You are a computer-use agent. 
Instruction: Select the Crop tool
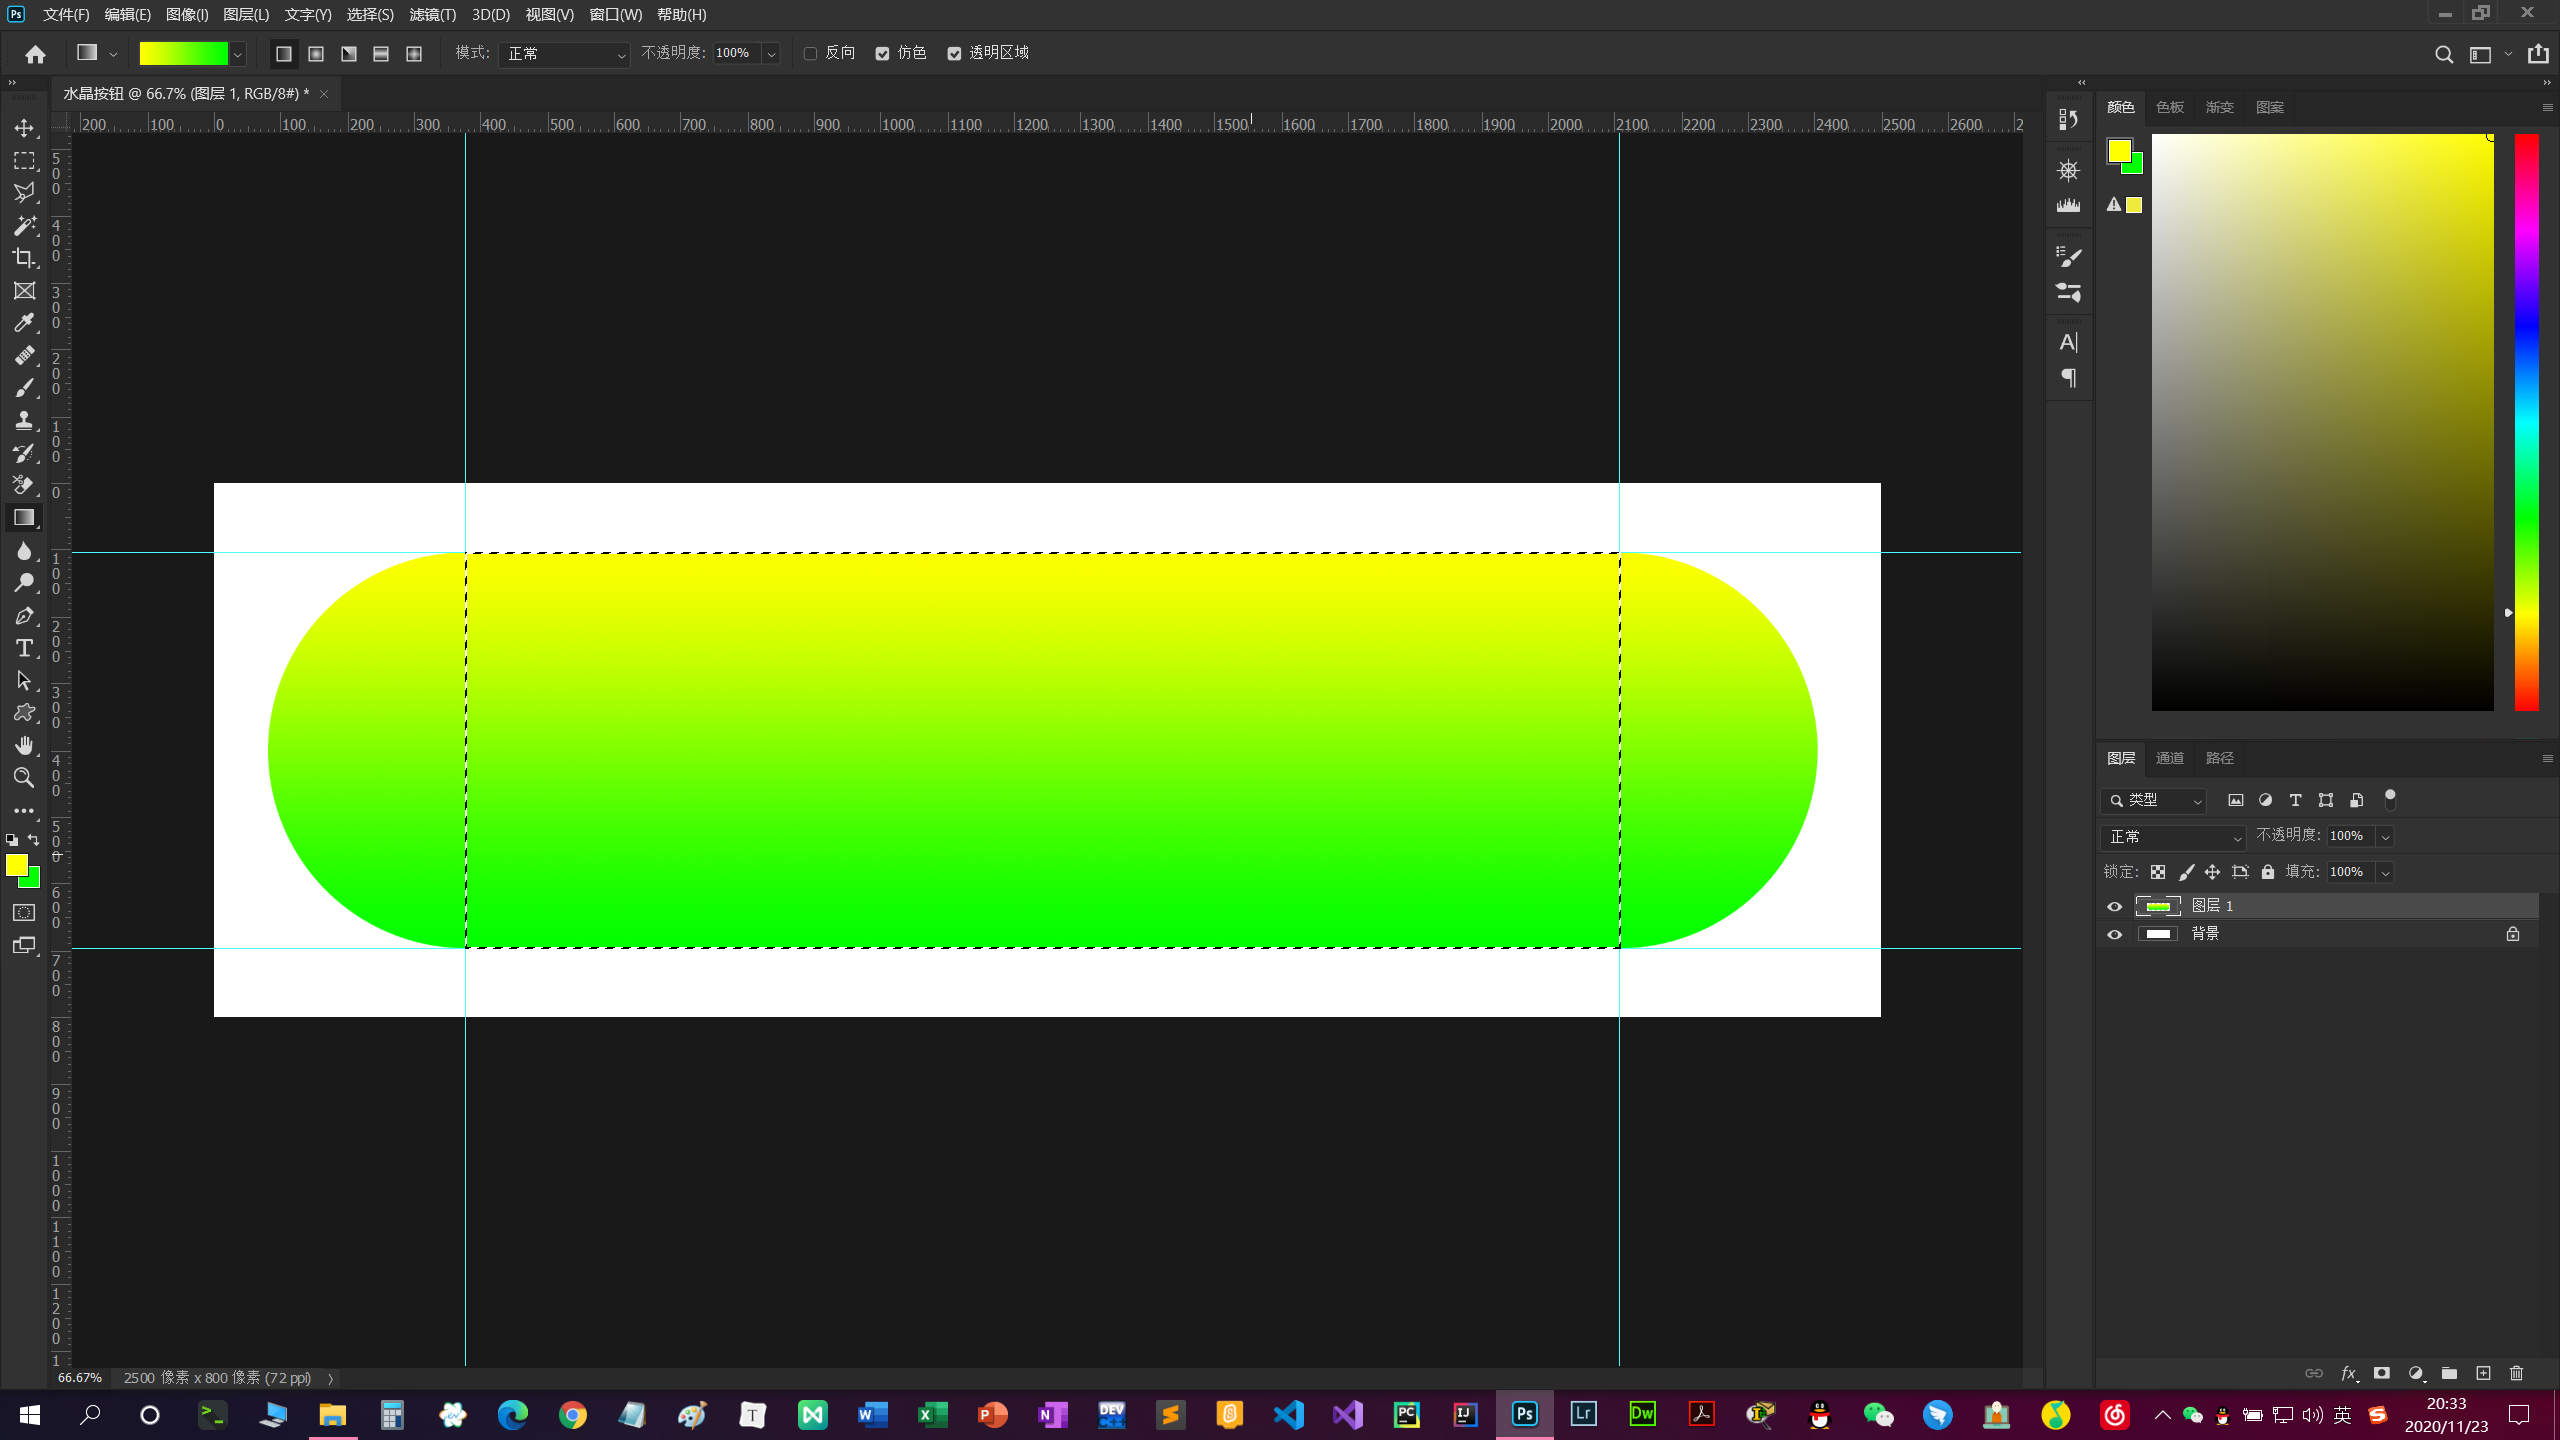(x=24, y=258)
